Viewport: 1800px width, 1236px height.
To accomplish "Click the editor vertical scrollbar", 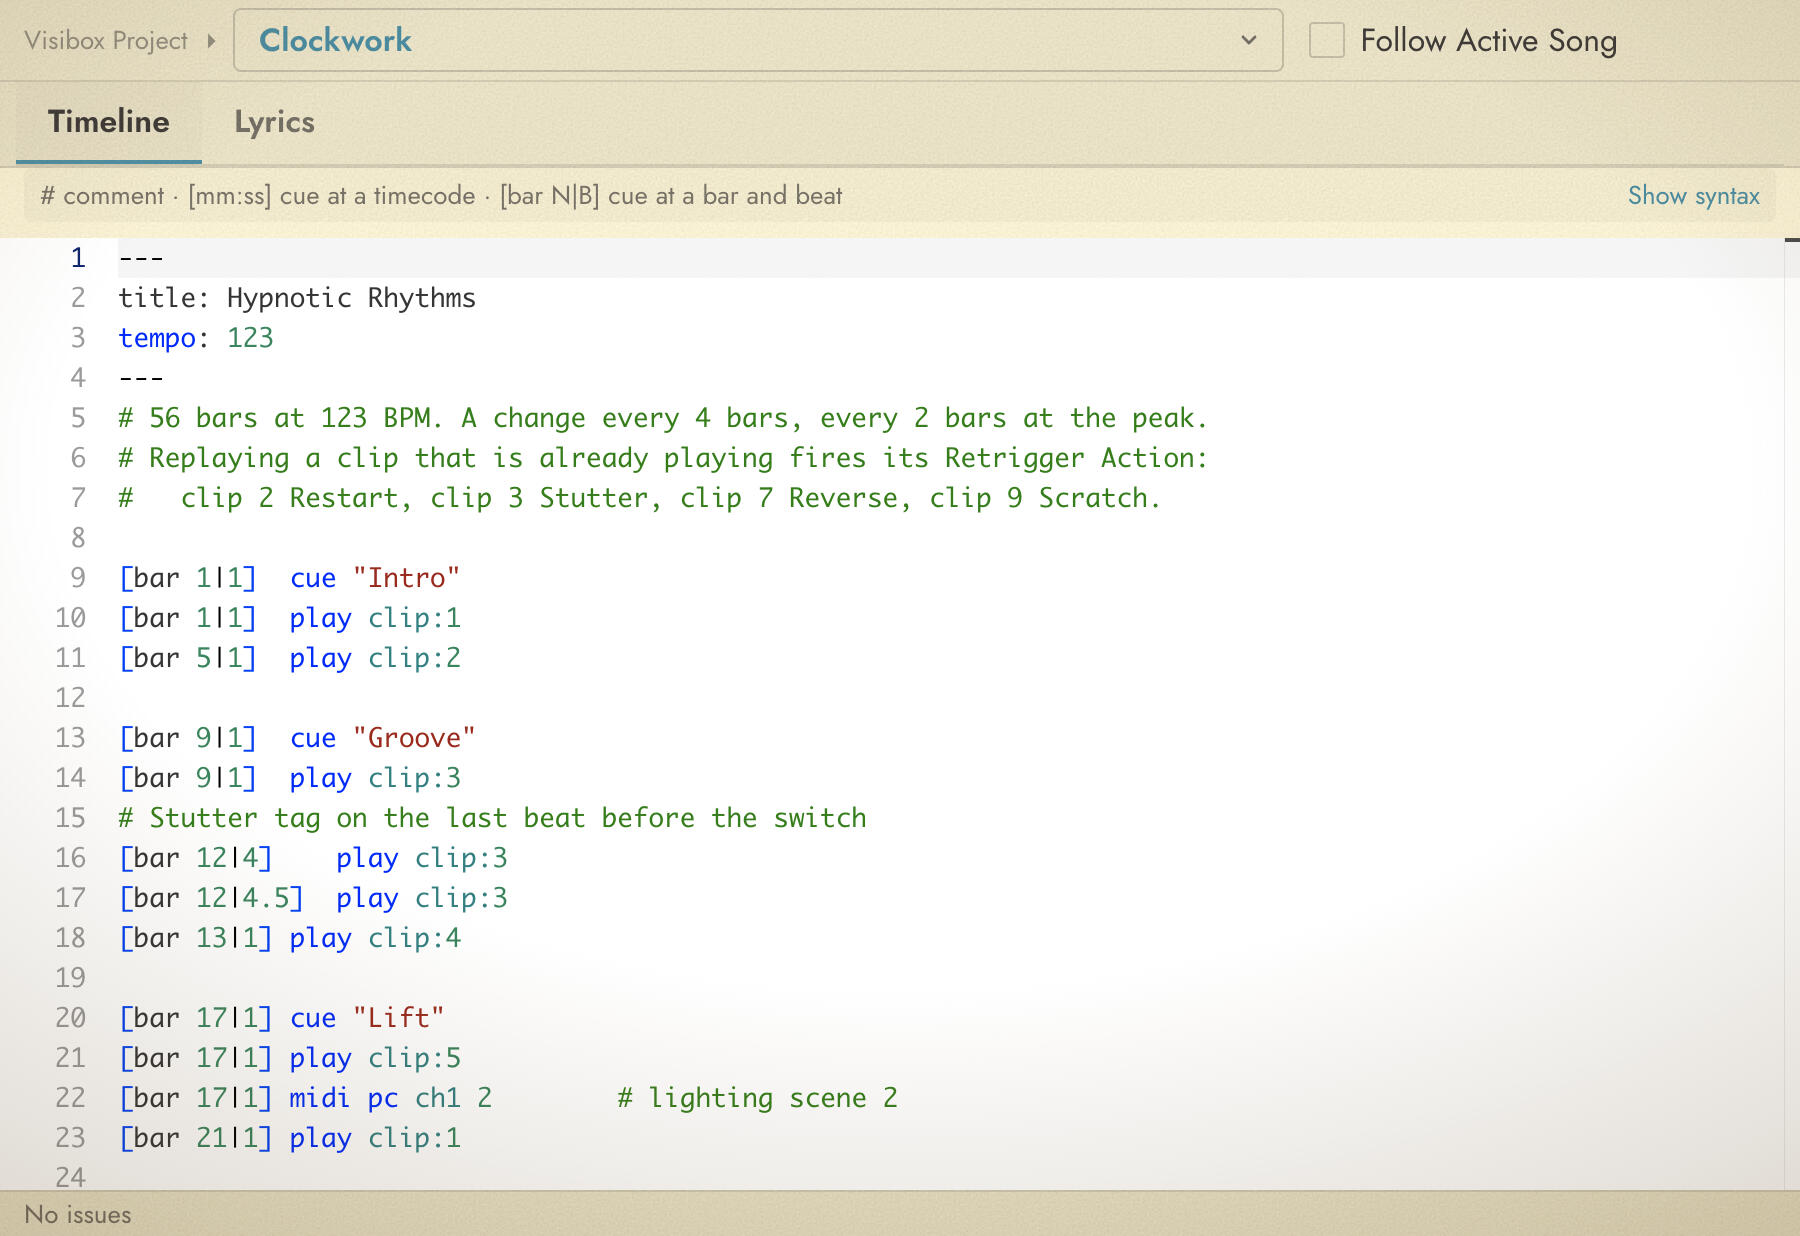I will coord(1792,714).
